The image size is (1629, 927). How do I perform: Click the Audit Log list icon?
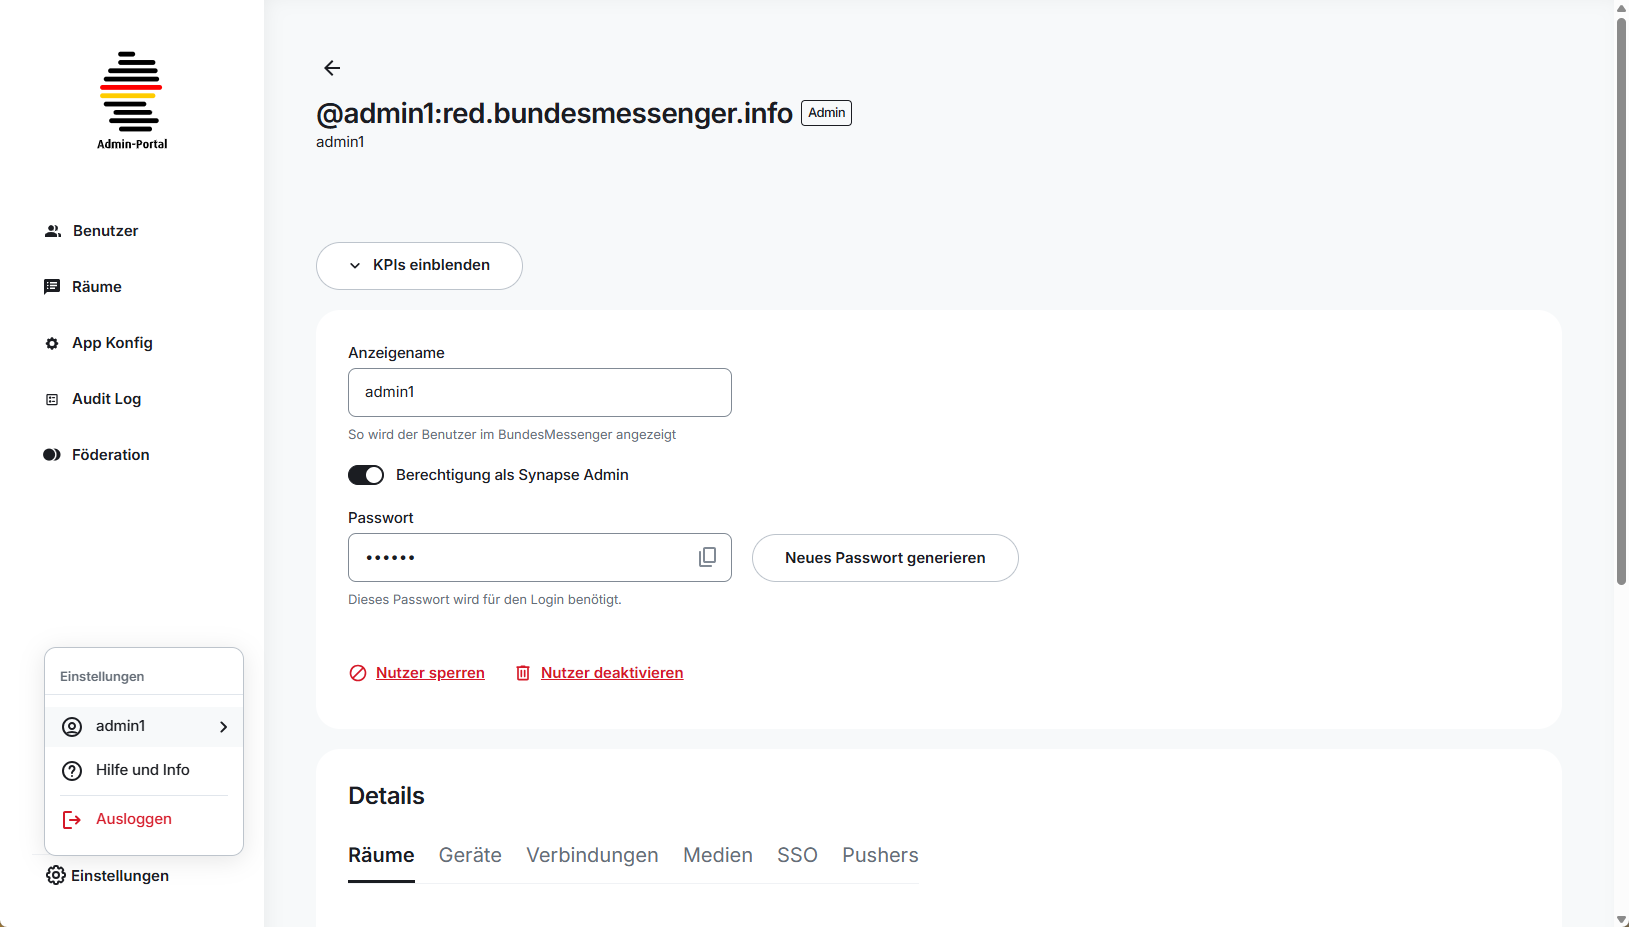[x=52, y=399]
